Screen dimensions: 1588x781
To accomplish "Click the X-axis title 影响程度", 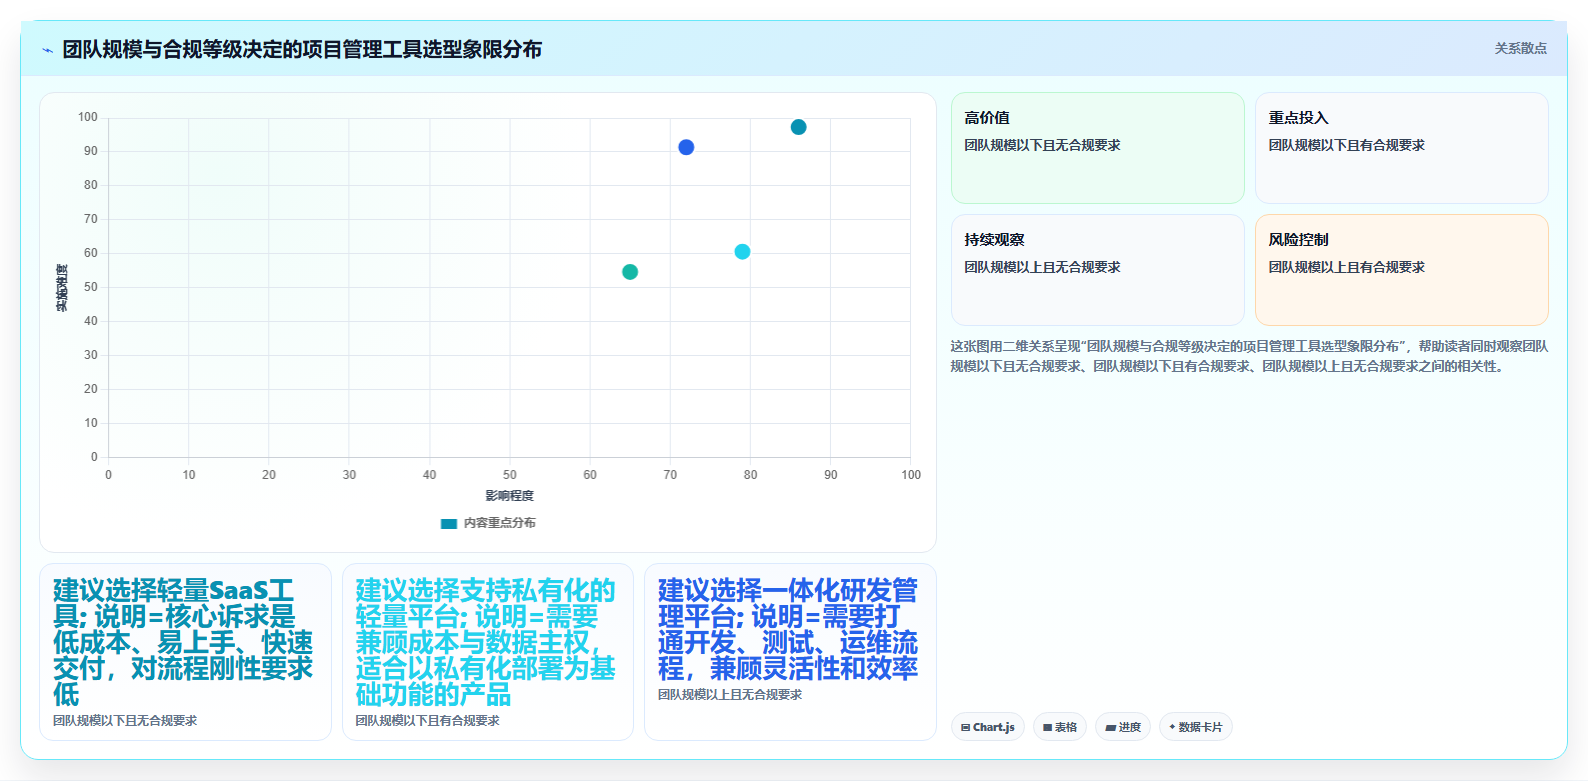I will coord(510,496).
